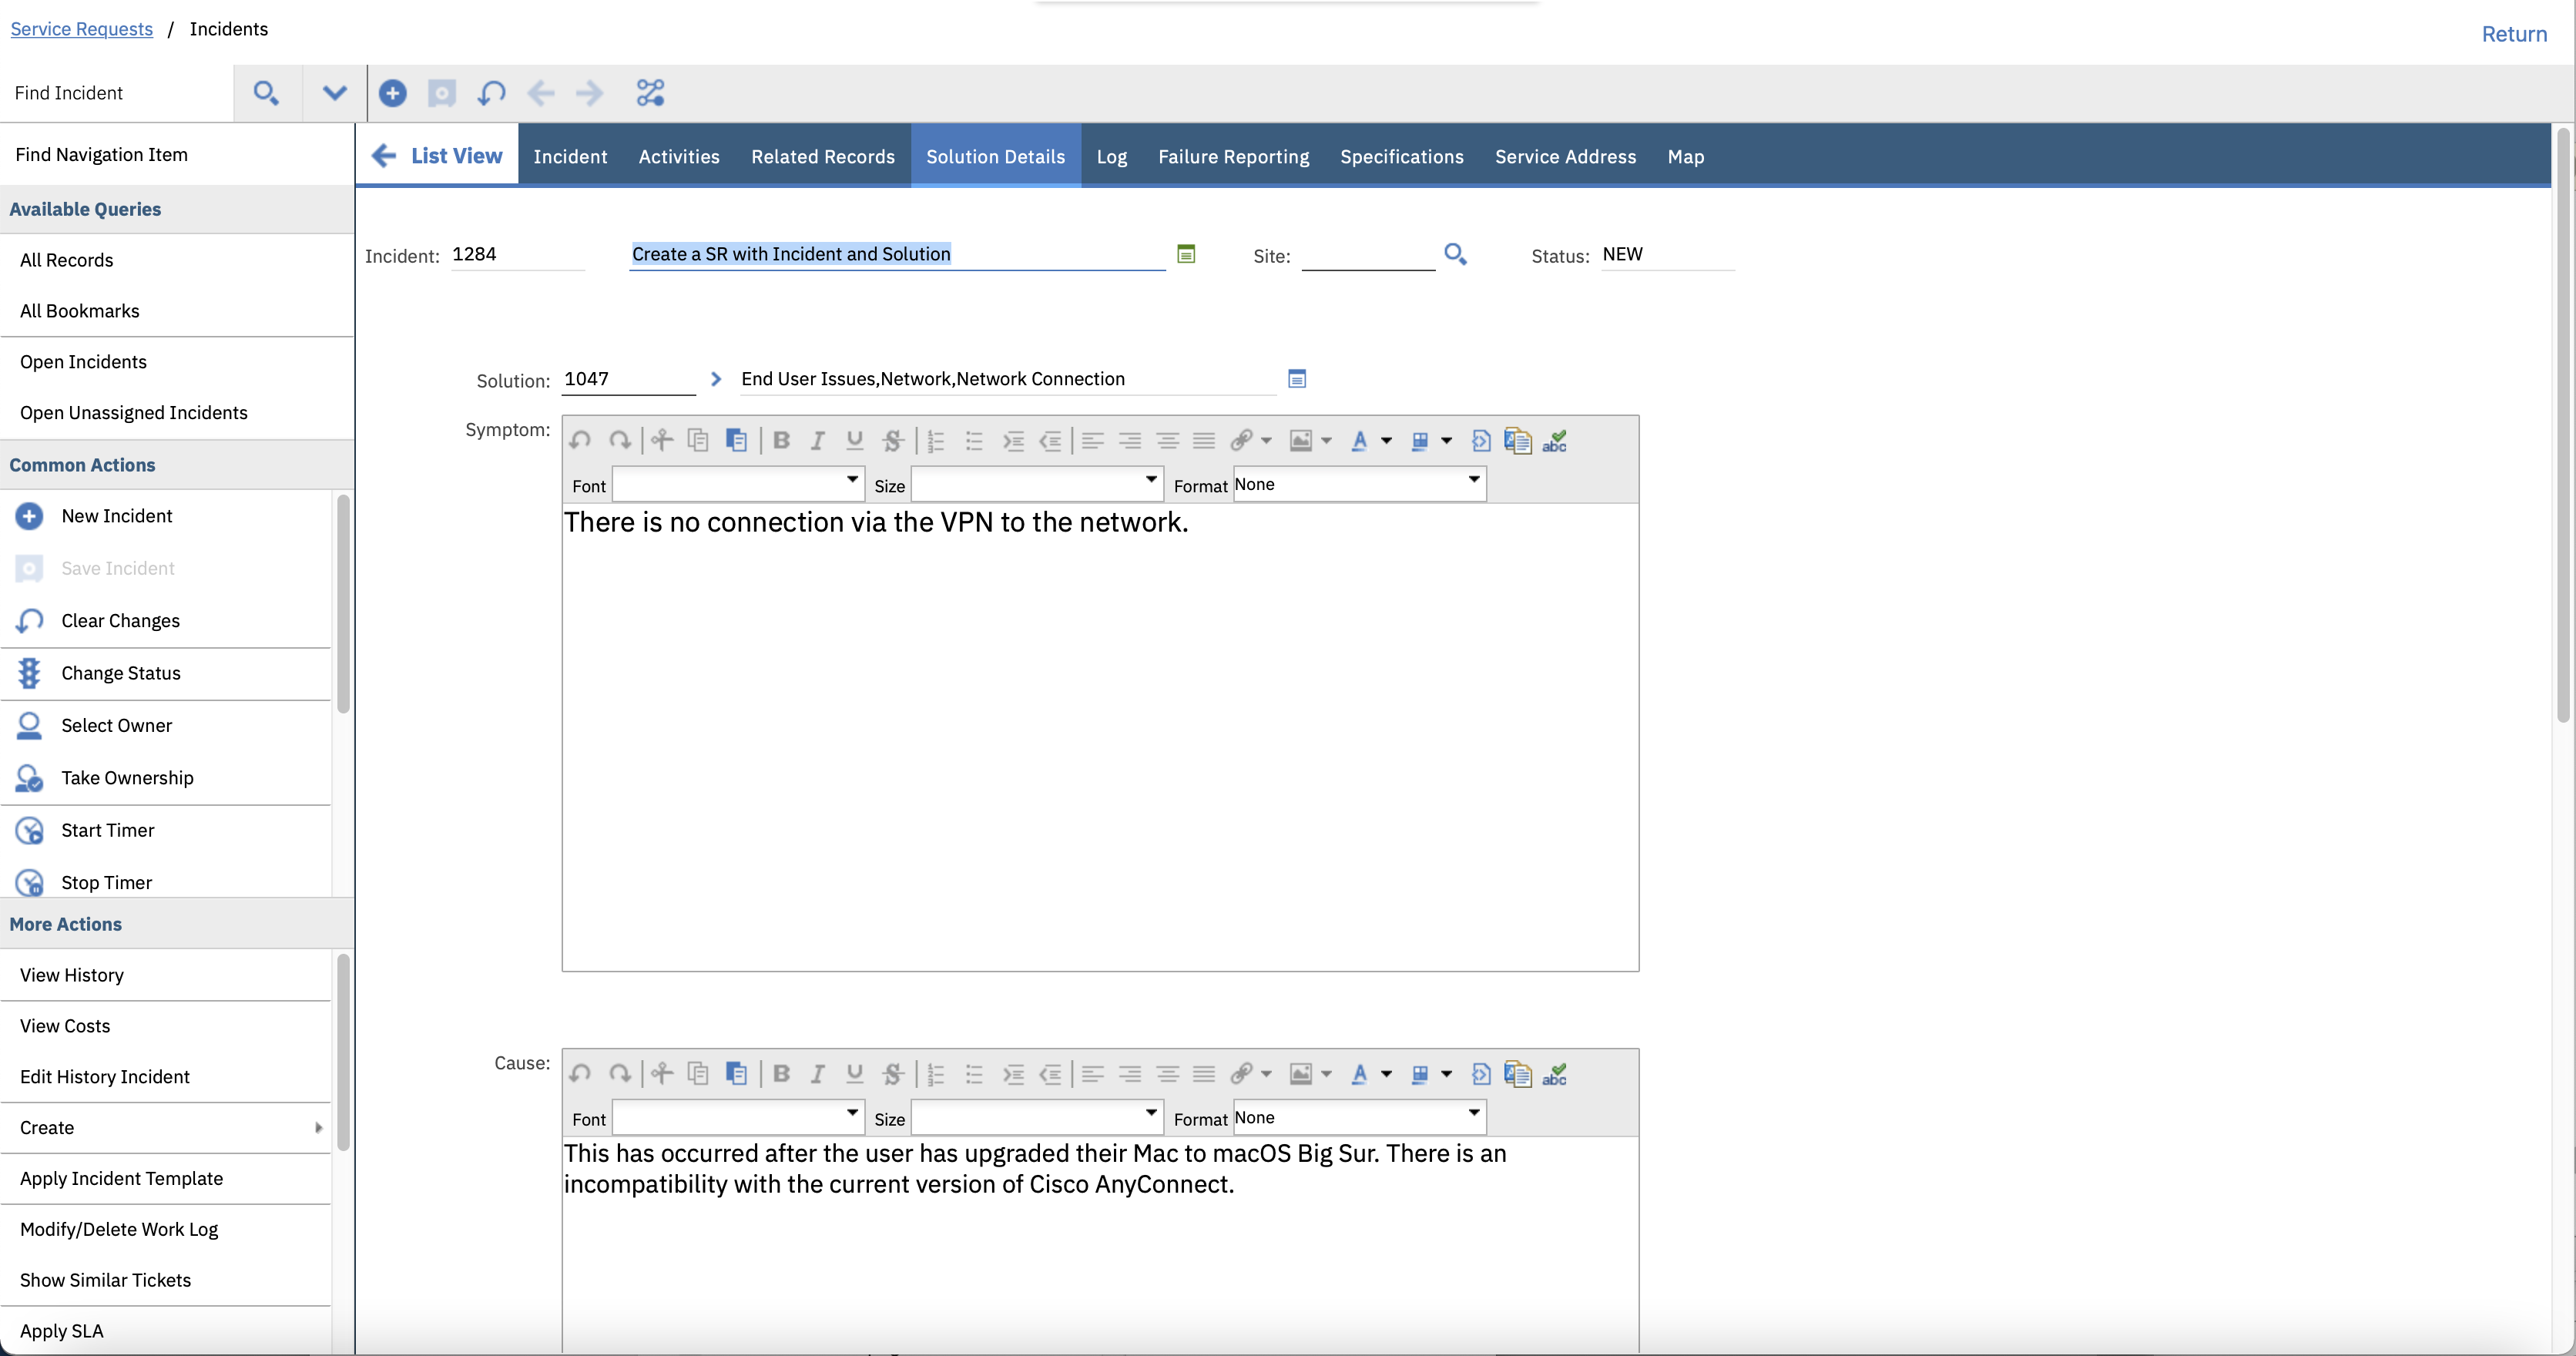Switch to the Failure Reporting tab
Screen dimensions: 2576x1356
click(x=1233, y=156)
